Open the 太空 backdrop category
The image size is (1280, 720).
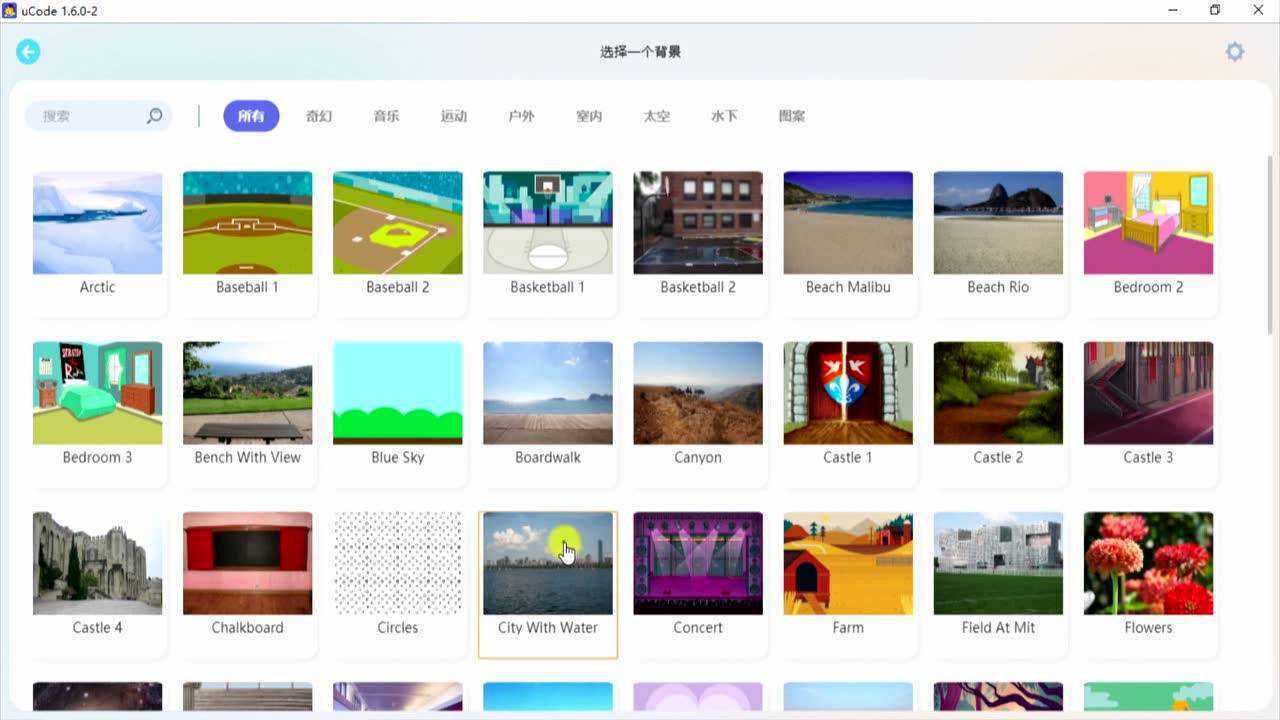[x=656, y=116]
